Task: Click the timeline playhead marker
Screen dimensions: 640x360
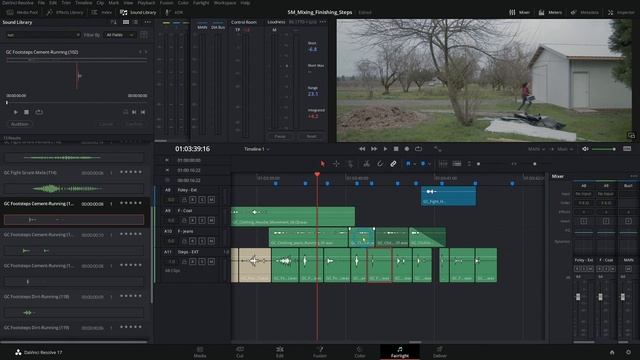Action: [317, 174]
